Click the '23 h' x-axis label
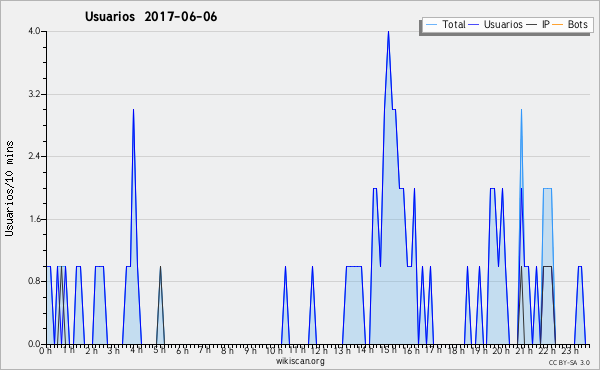The width and height of the screenshot is (600, 370). tap(570, 350)
